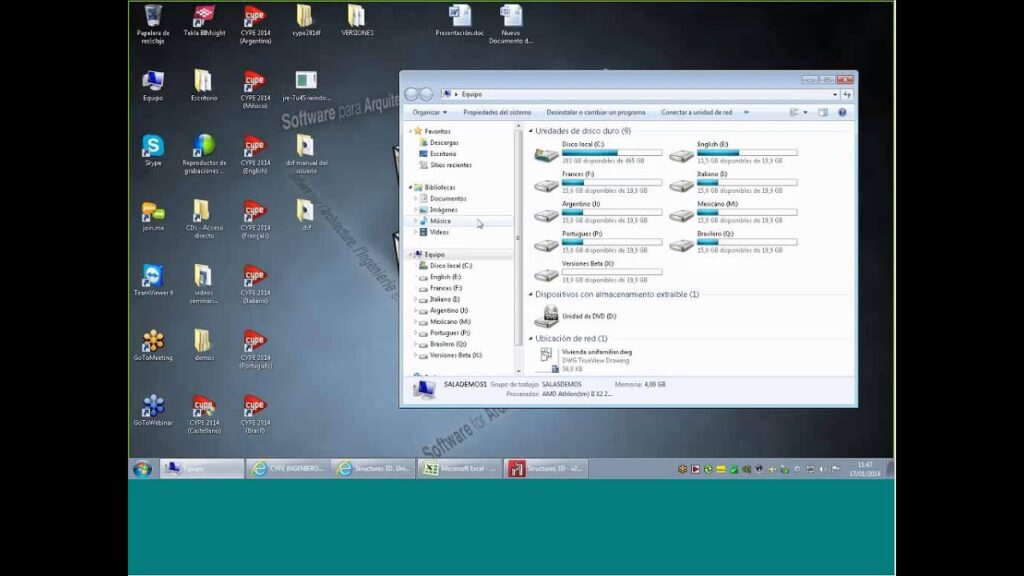
Task: Collapse the Unidades de disco duro group
Action: (529, 131)
